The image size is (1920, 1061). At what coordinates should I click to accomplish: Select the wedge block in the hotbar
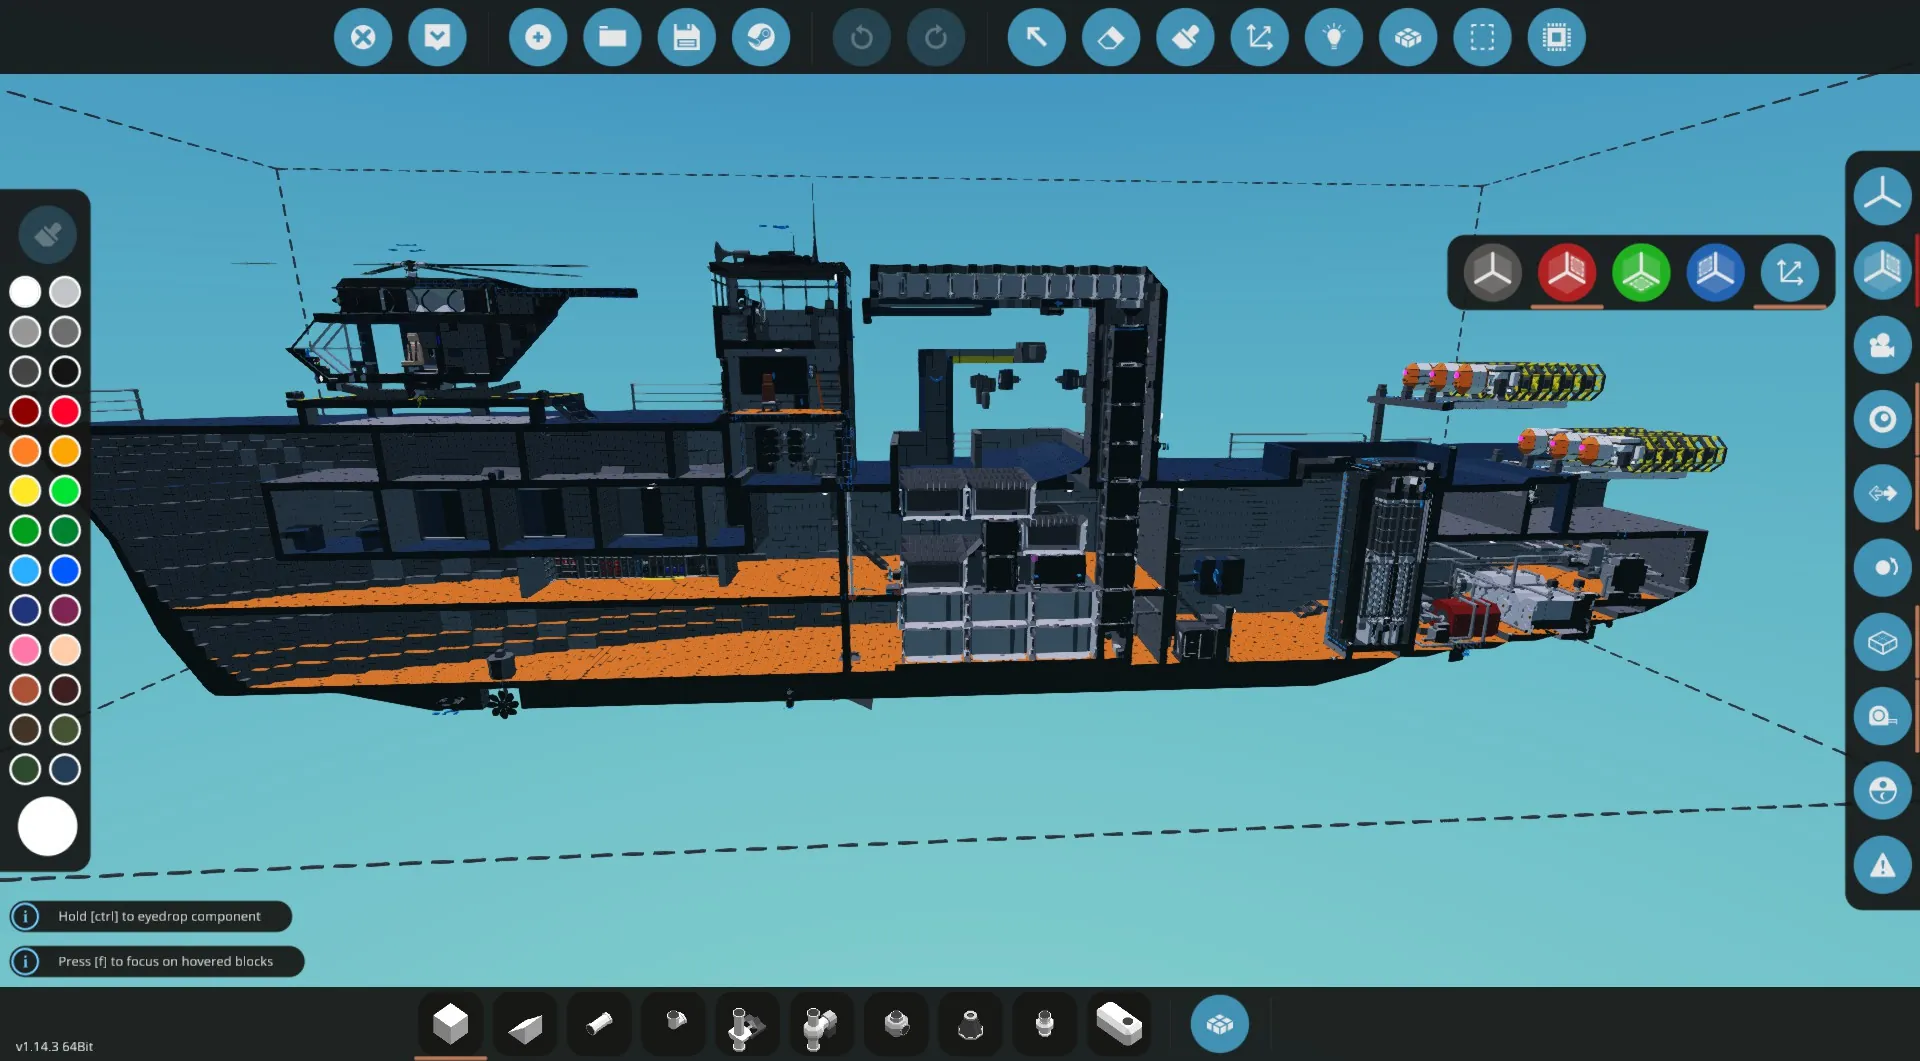pyautogui.click(x=525, y=1026)
